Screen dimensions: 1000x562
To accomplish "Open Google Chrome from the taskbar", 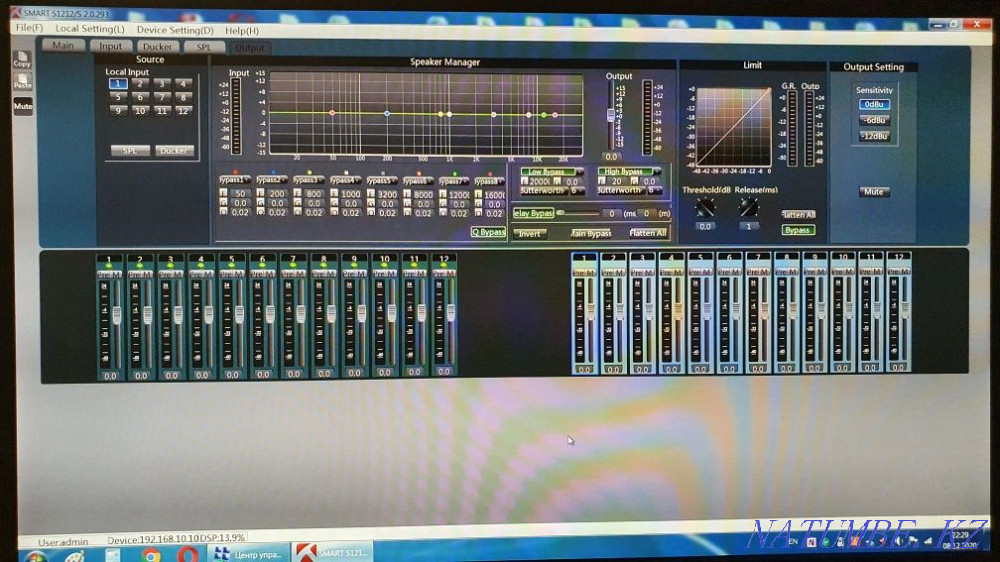I will (x=151, y=552).
